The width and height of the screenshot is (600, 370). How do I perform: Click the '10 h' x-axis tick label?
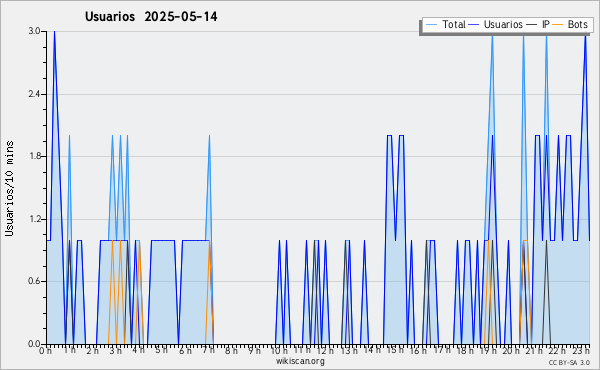coord(279,350)
